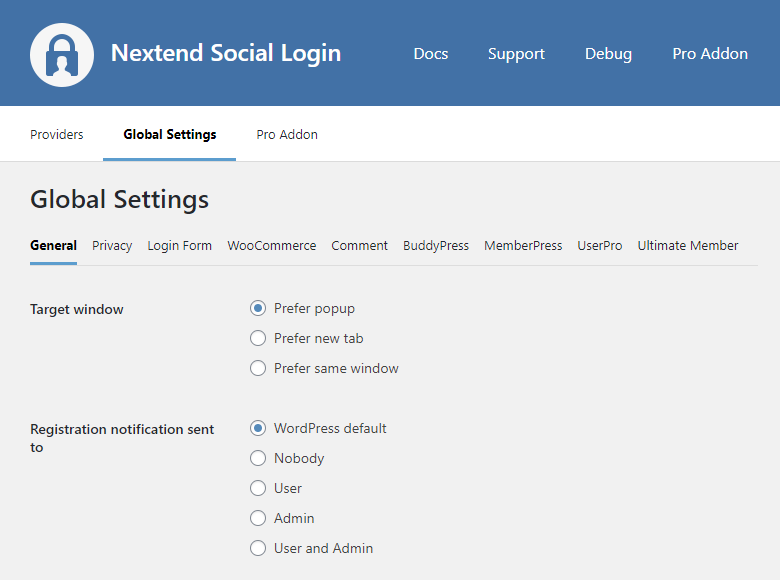Select the Prefer popup radio button

tap(258, 308)
